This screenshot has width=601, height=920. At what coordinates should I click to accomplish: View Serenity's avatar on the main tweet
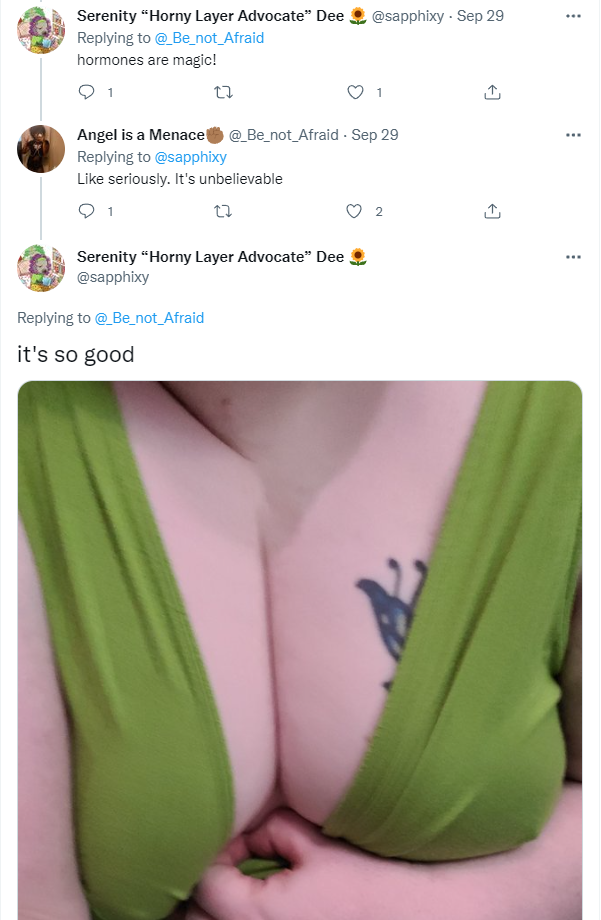[x=41, y=268]
